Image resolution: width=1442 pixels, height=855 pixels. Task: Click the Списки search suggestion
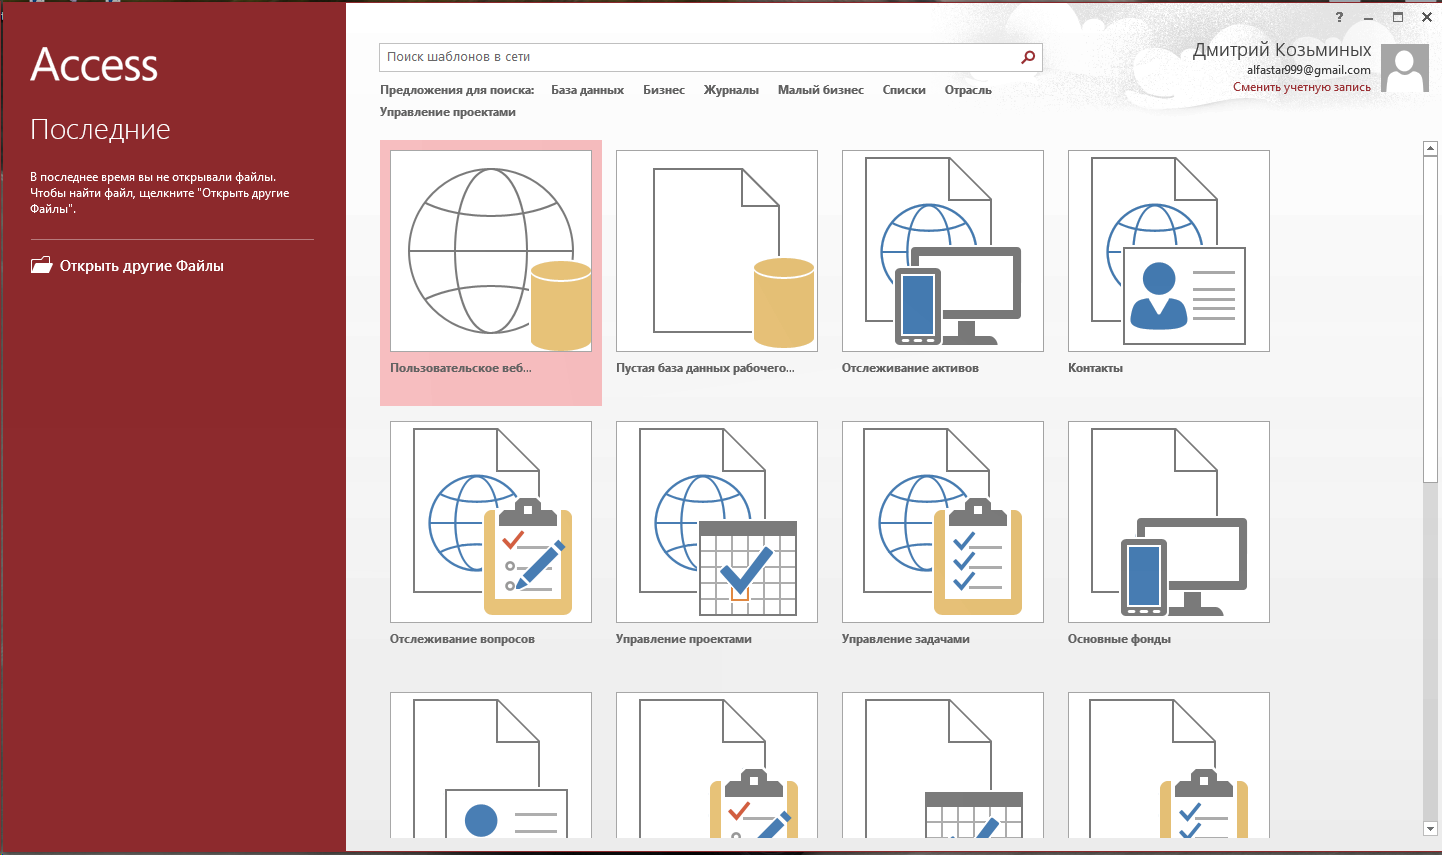click(904, 90)
